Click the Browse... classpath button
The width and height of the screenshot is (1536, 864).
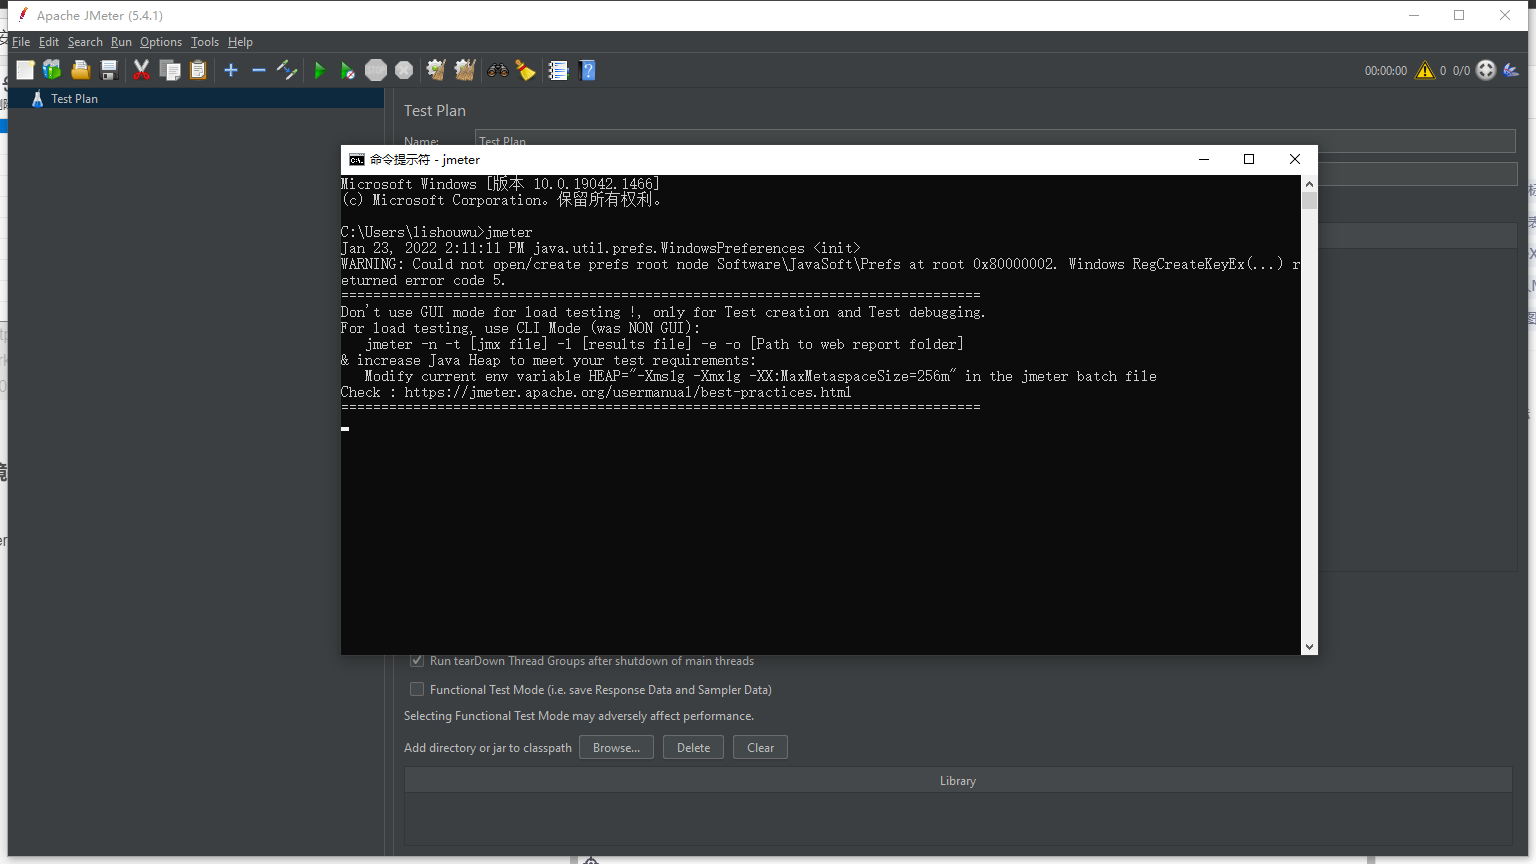coord(616,748)
